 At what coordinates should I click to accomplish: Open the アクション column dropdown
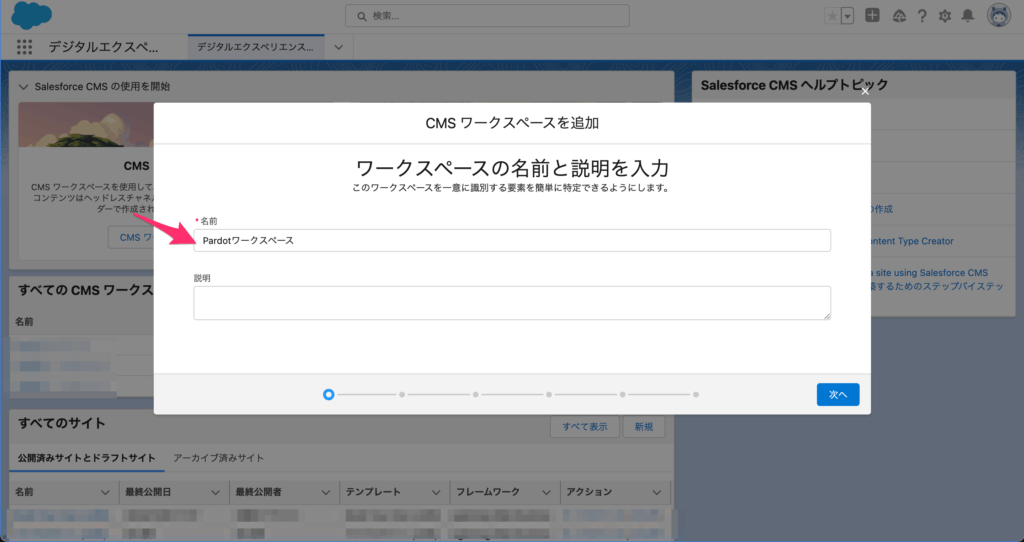pyautogui.click(x=657, y=492)
